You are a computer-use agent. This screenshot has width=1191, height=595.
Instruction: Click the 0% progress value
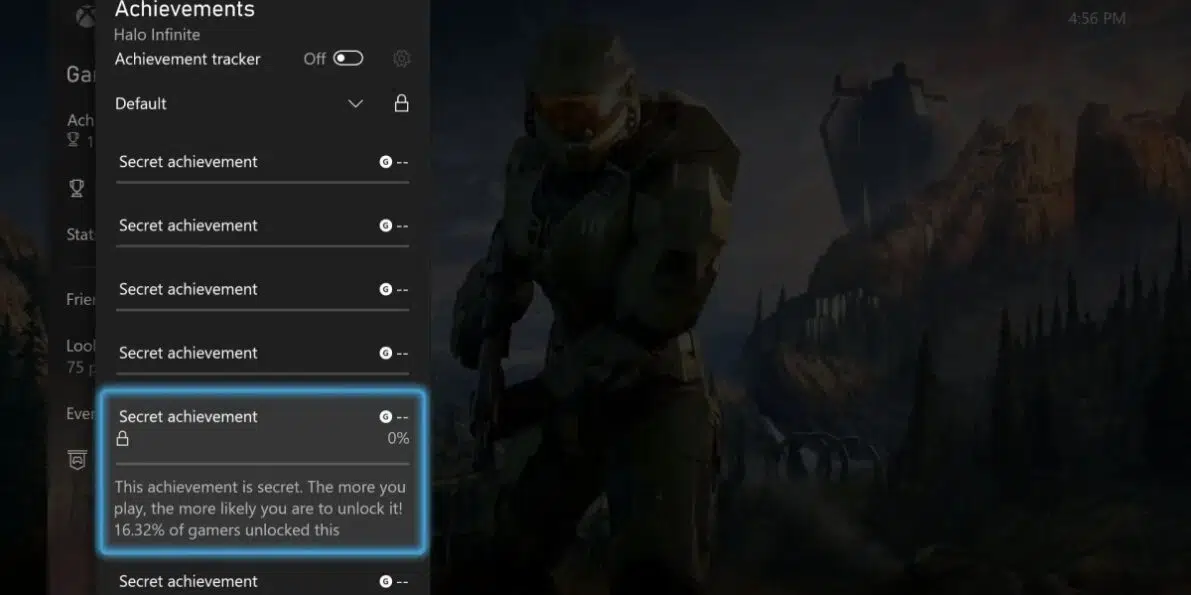click(x=398, y=438)
